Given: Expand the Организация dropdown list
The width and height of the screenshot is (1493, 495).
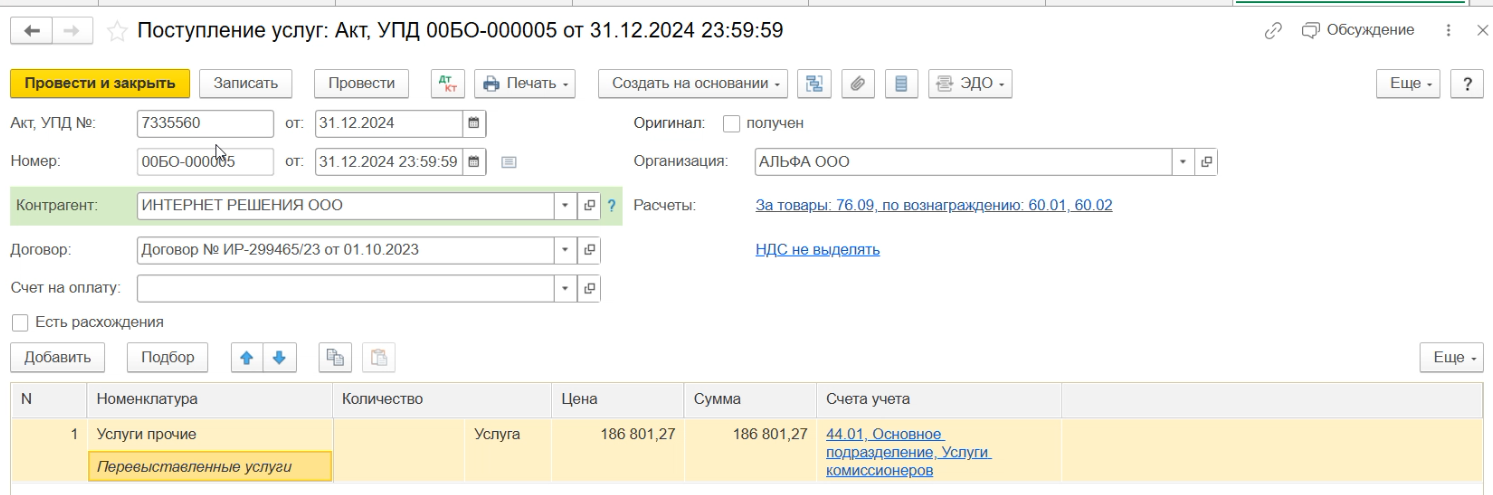Looking at the screenshot, I should tap(1184, 161).
